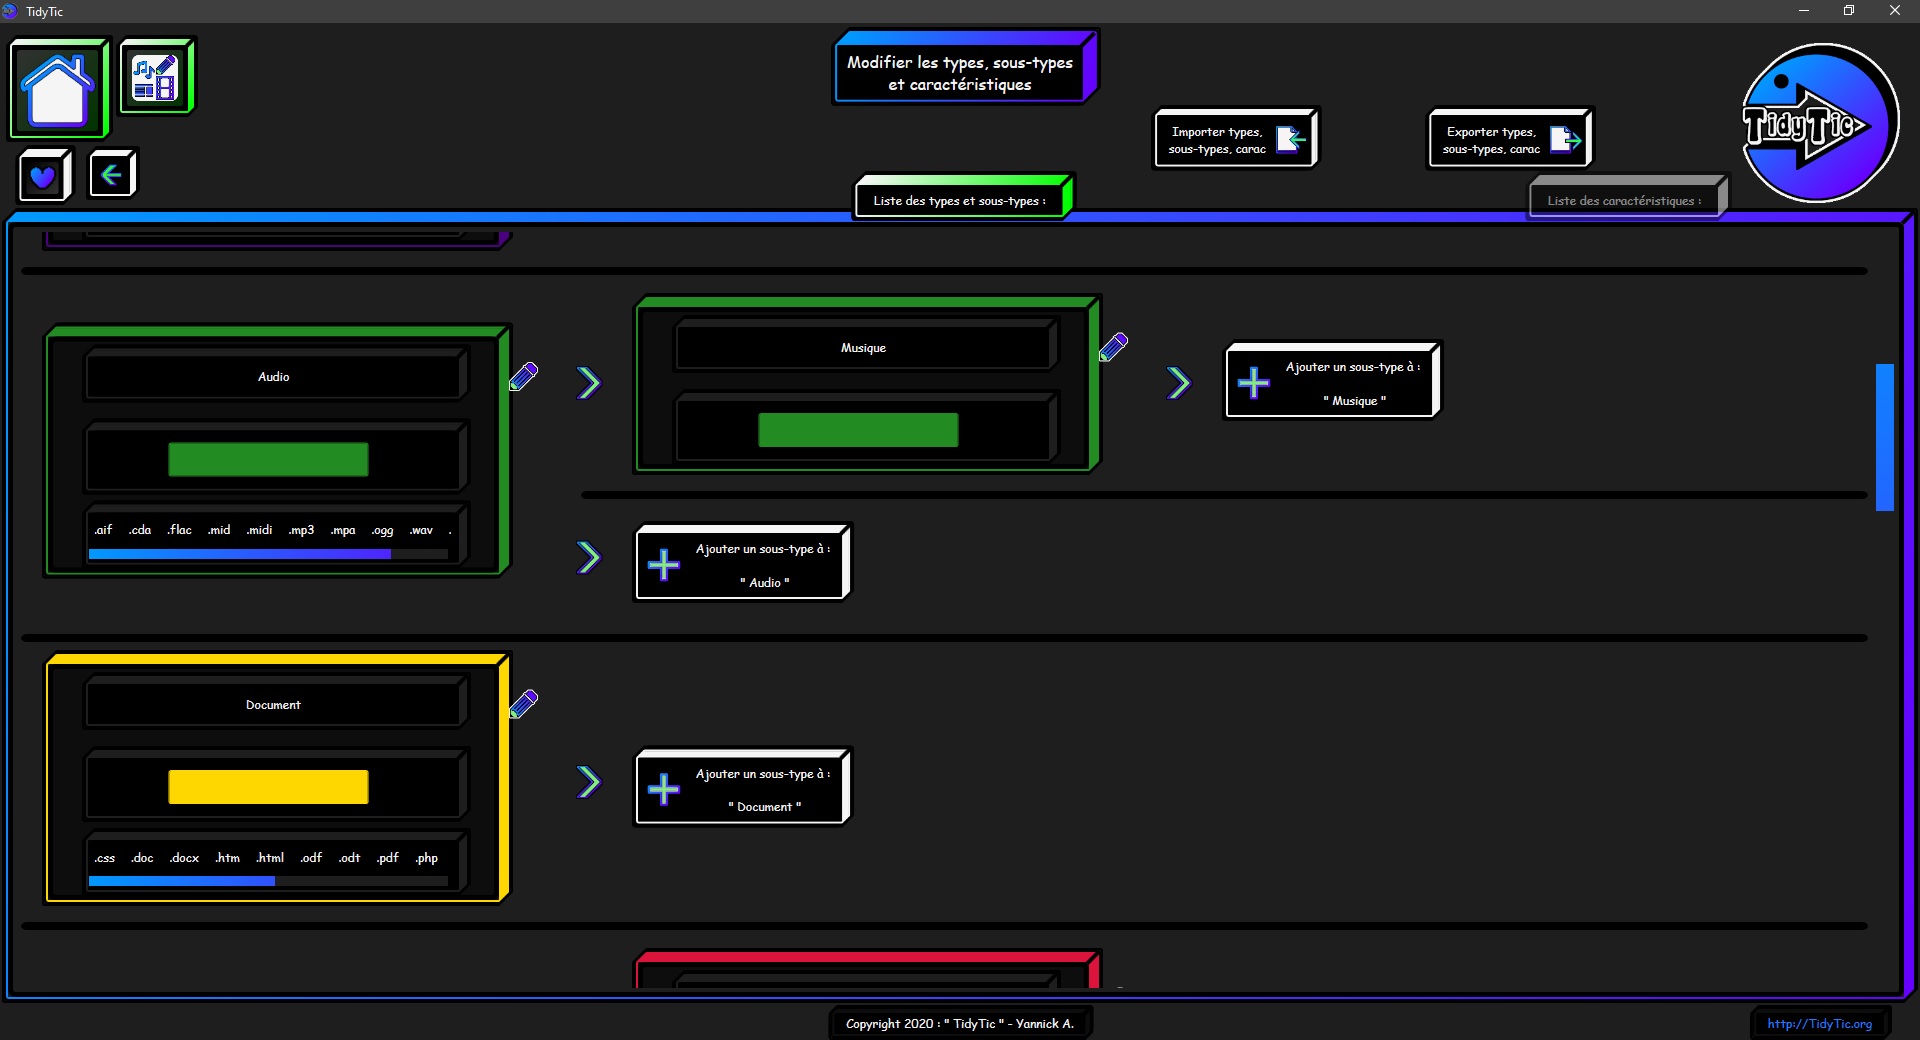
Task: Import types via Importer types, sous-types, carac
Action: (x=1235, y=139)
